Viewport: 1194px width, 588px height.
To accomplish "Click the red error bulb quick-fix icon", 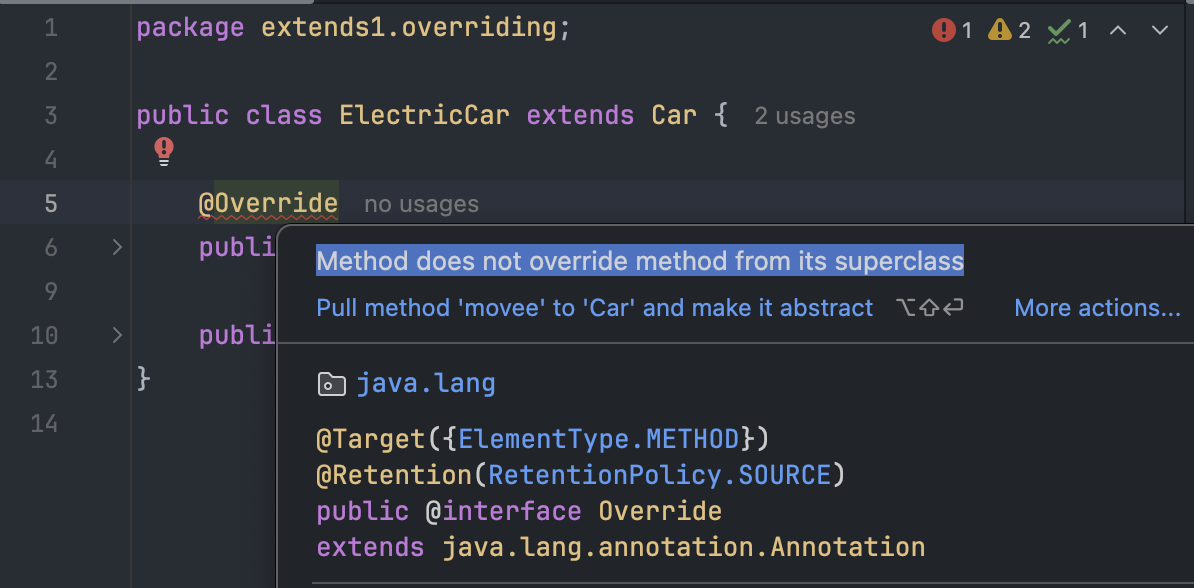I will click(164, 152).
